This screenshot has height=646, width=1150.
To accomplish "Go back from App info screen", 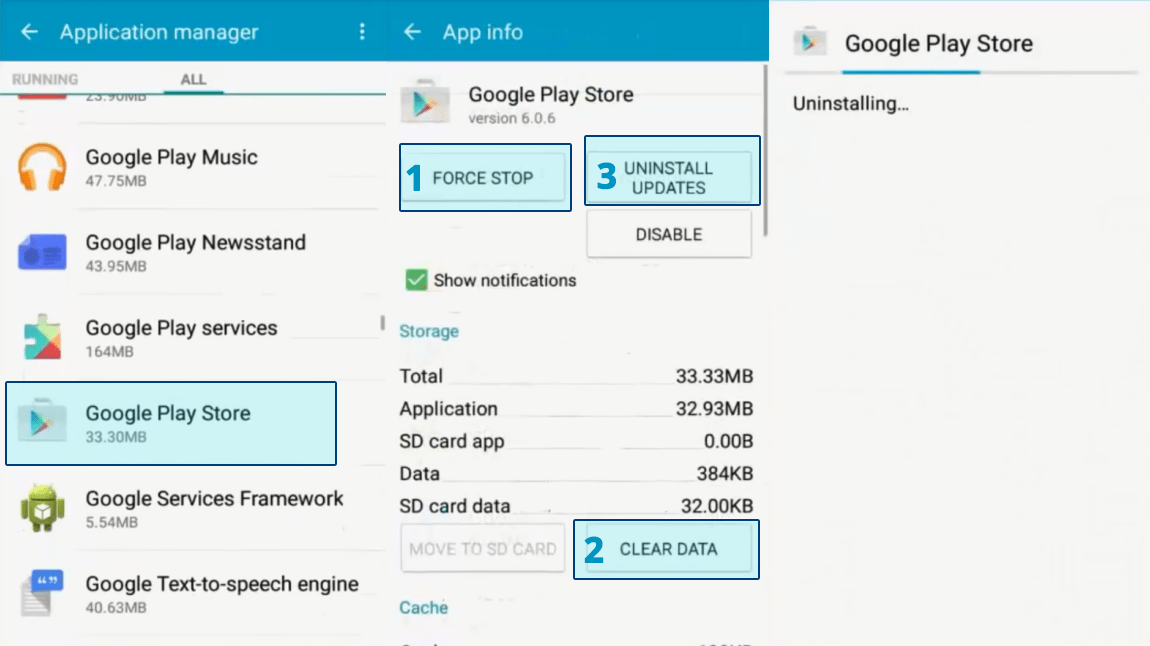I will (412, 32).
